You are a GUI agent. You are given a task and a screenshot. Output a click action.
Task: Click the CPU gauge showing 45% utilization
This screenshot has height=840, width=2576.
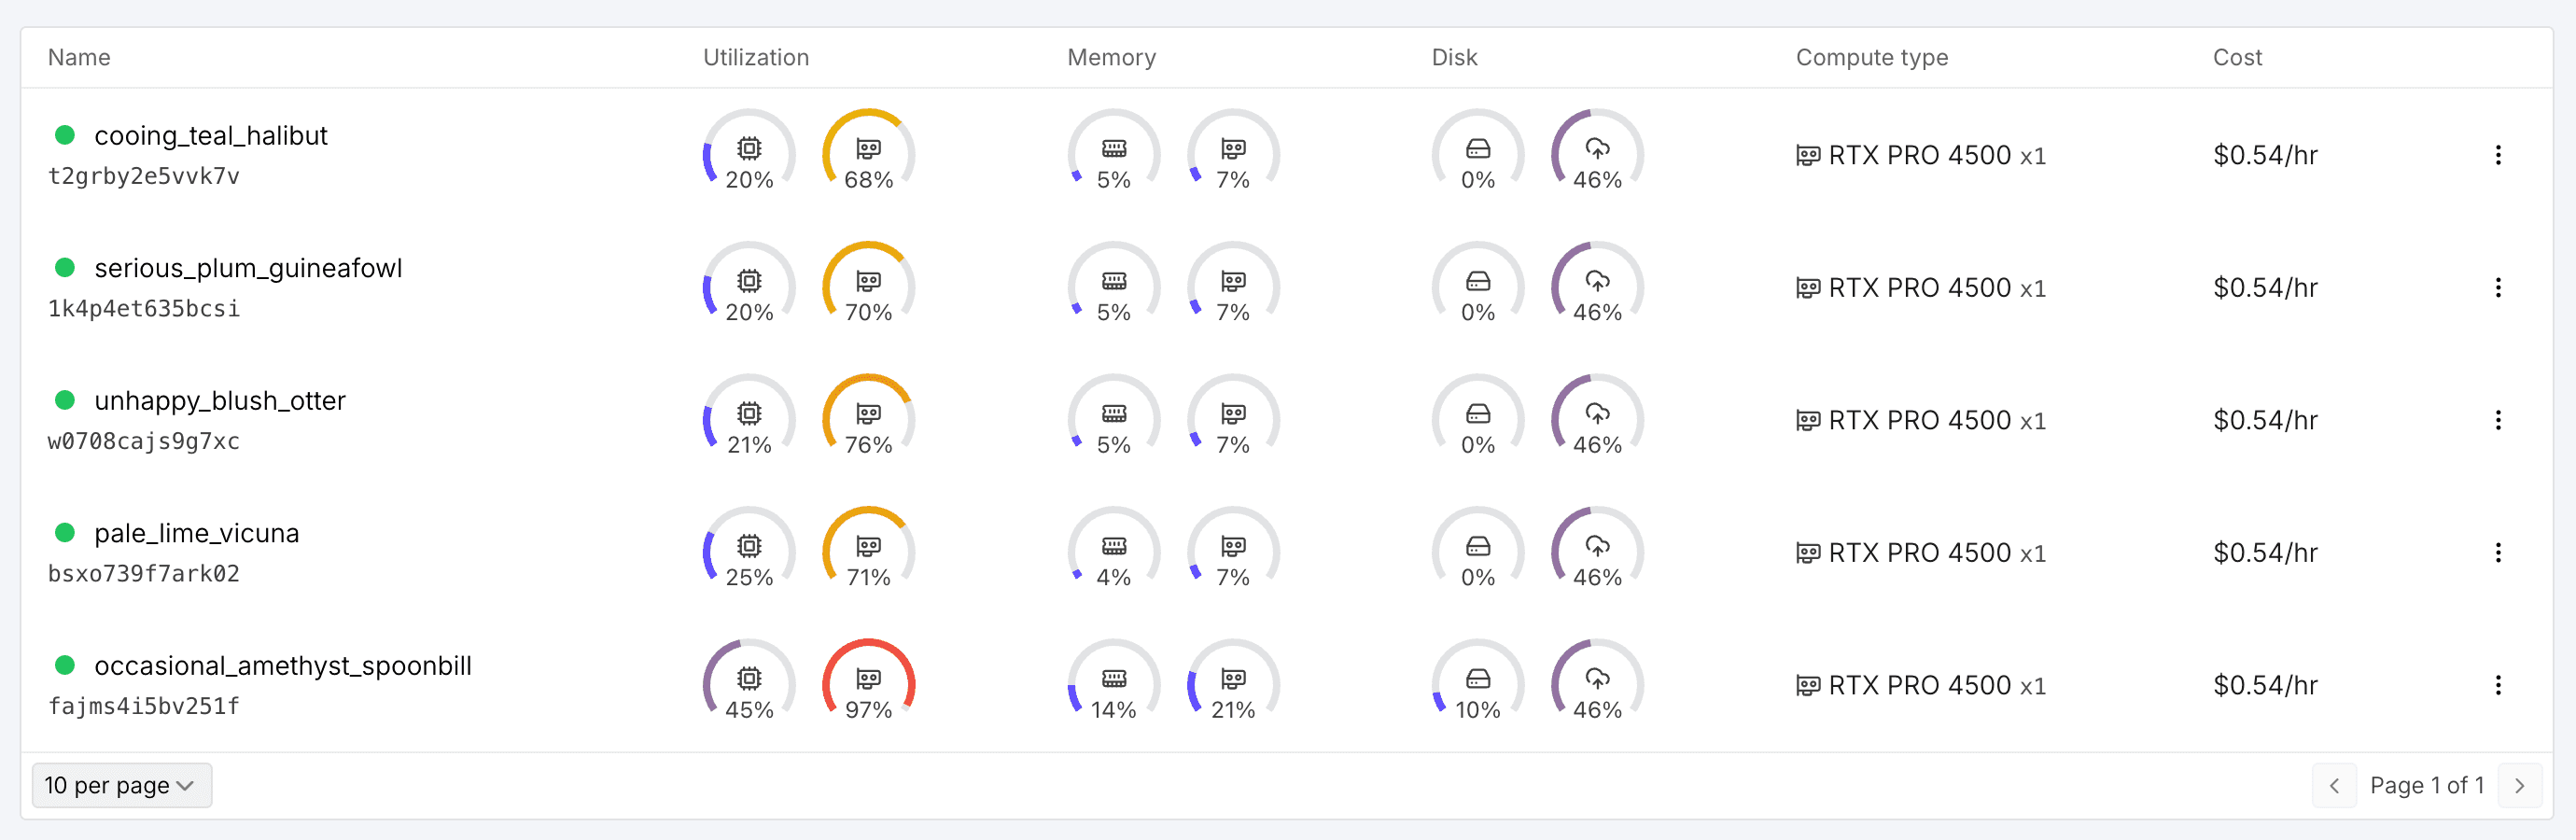click(x=748, y=683)
